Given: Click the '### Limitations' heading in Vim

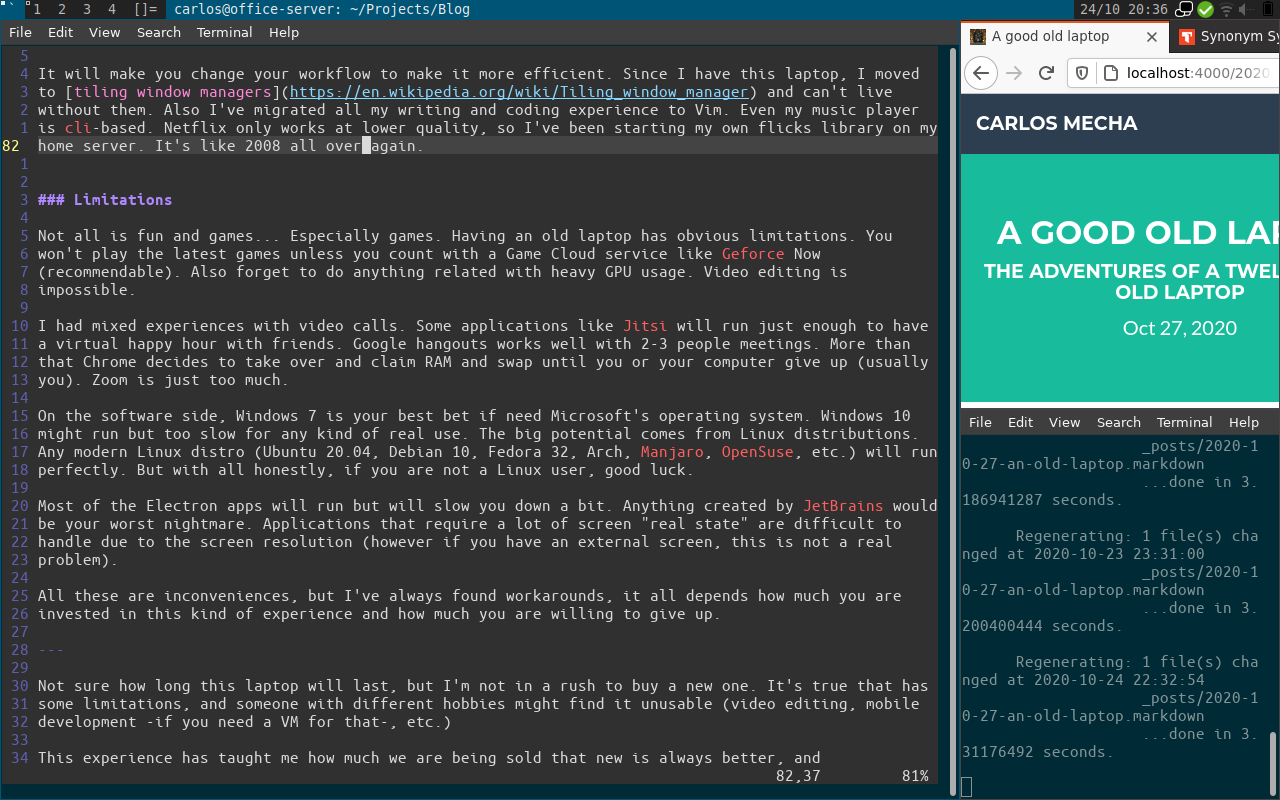Looking at the screenshot, I should point(105,200).
